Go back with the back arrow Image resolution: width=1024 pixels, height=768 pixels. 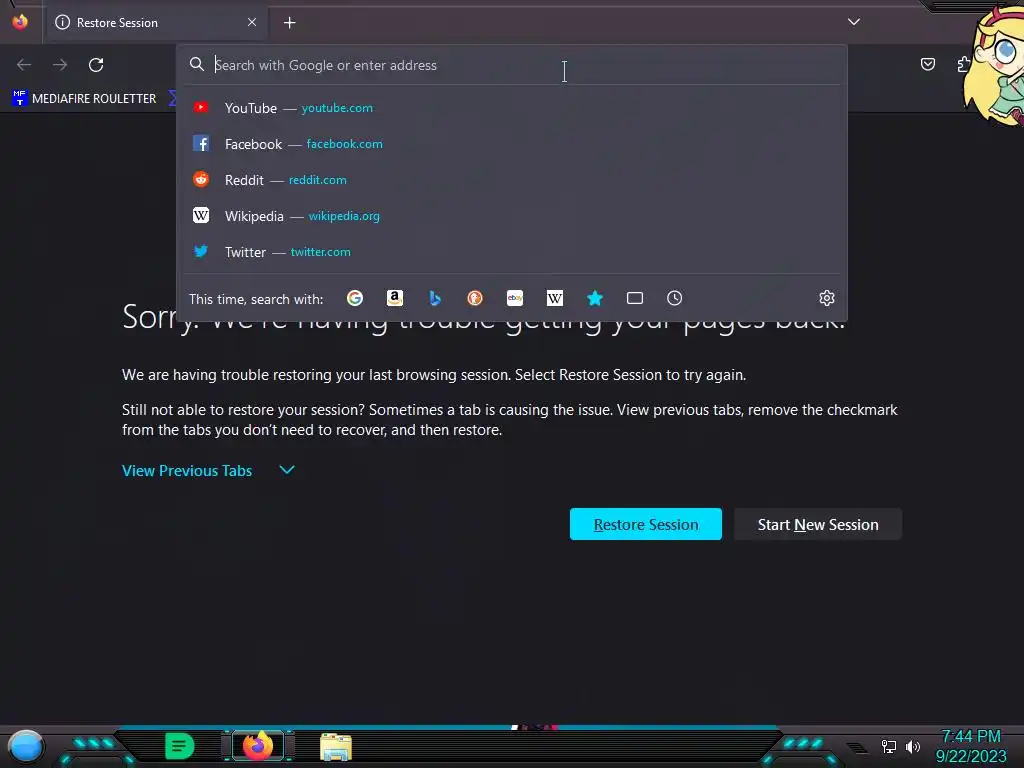click(24, 65)
